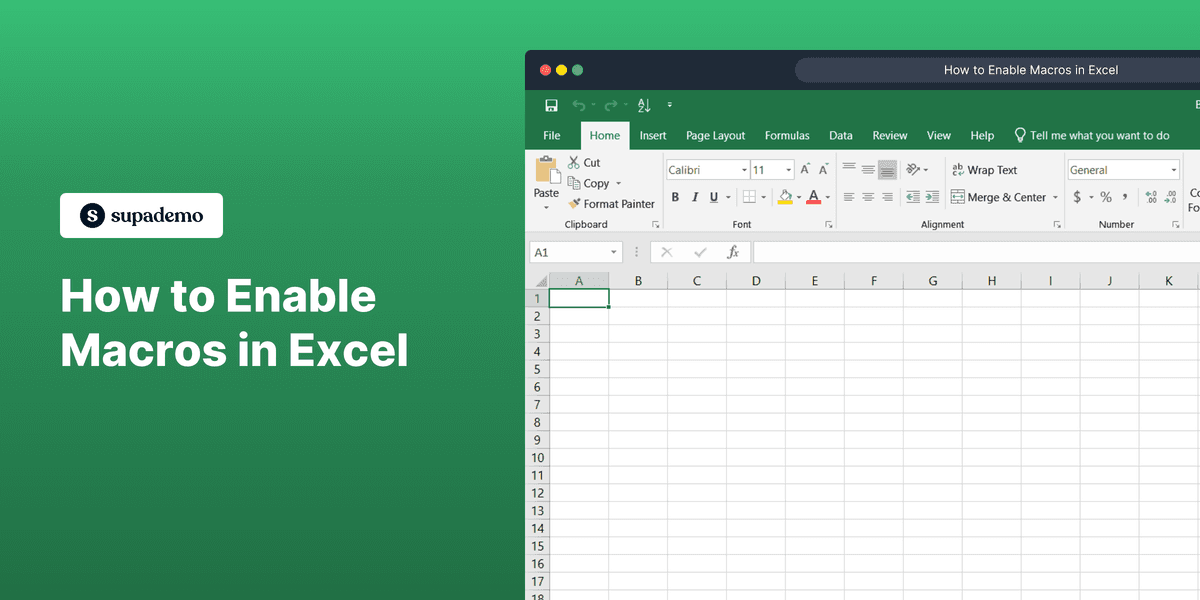Expand the Merge & Center dropdown arrow
Image resolution: width=1200 pixels, height=600 pixels.
[x=1057, y=197]
